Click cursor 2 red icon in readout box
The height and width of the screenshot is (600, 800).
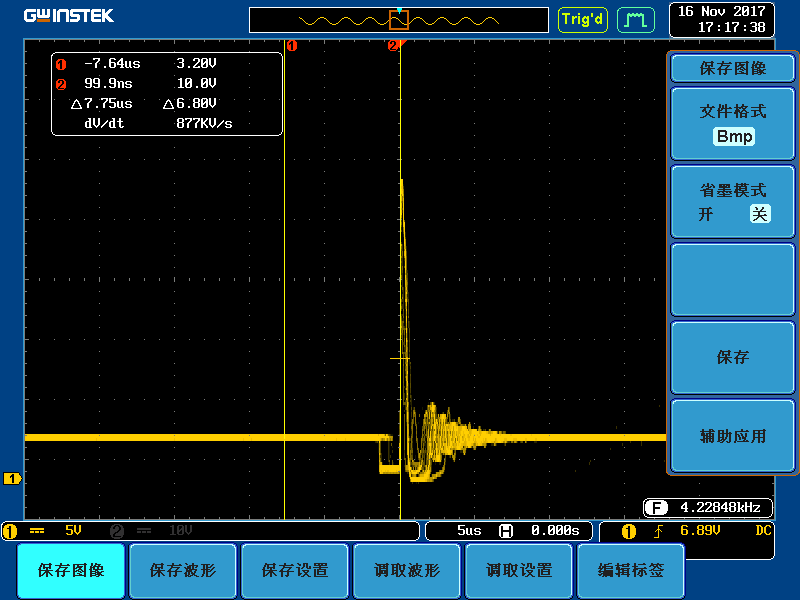click(61, 85)
